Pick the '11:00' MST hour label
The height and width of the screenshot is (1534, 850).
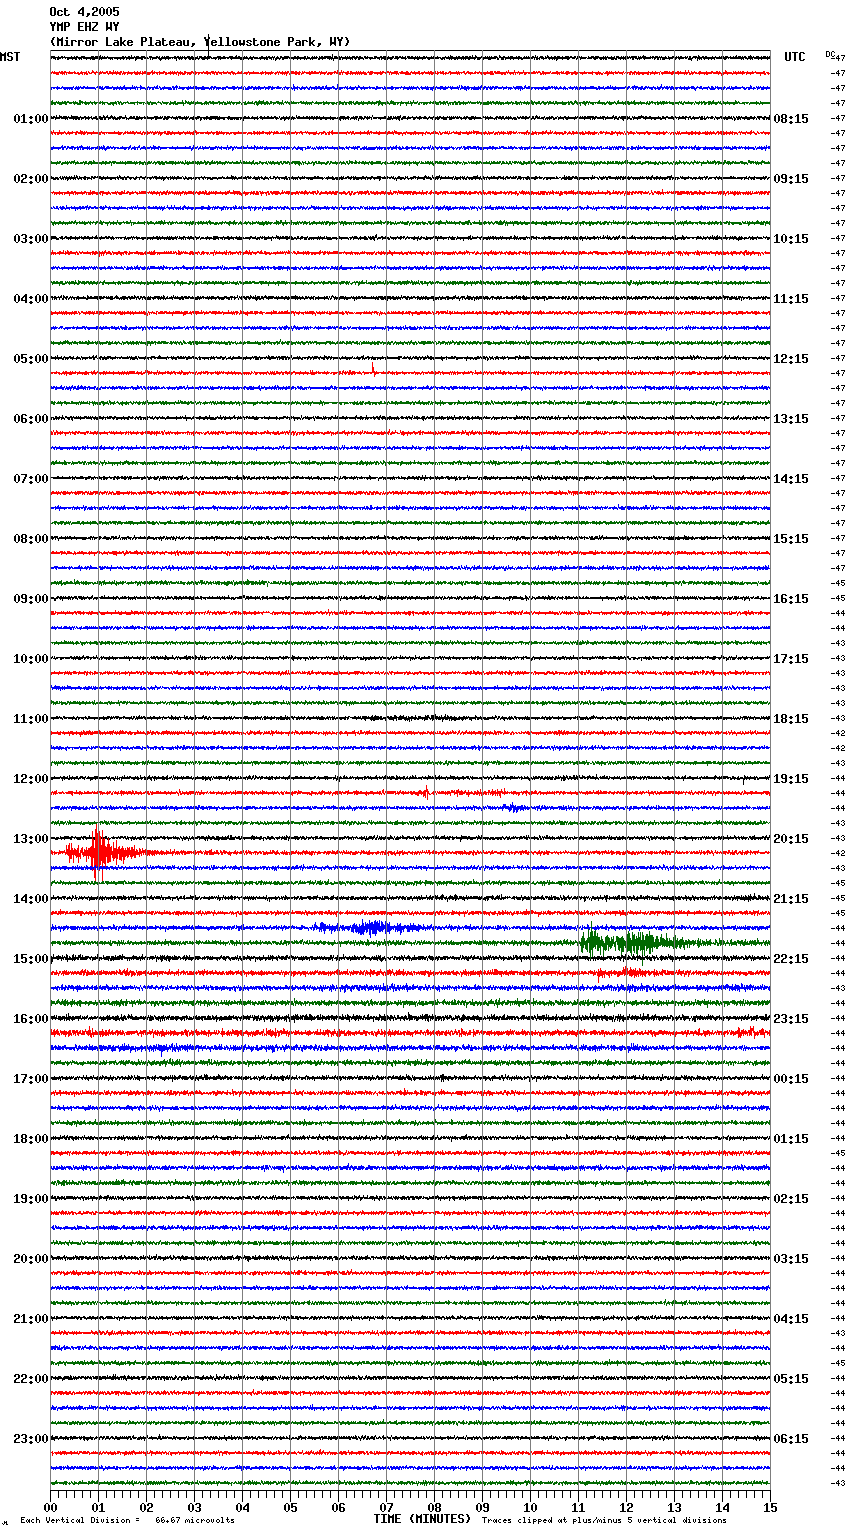tap(31, 719)
